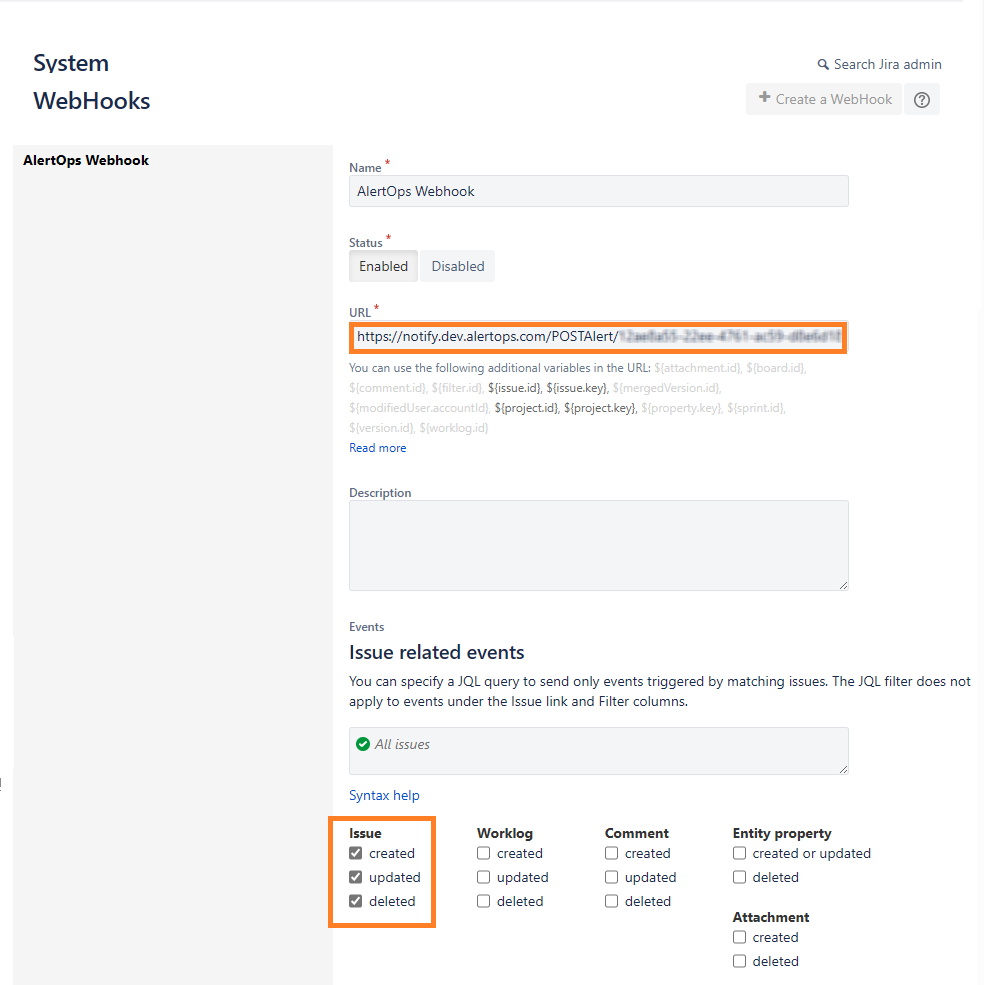The height and width of the screenshot is (985, 984).
Task: Enable Comment updated checkbox
Action: [x=612, y=877]
